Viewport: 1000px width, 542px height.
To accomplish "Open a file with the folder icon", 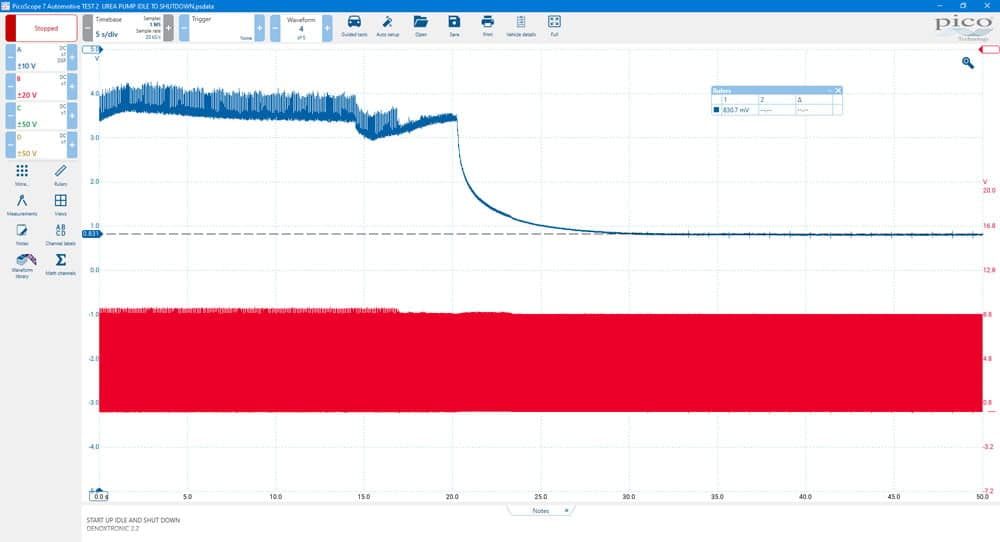I will pos(421,26).
